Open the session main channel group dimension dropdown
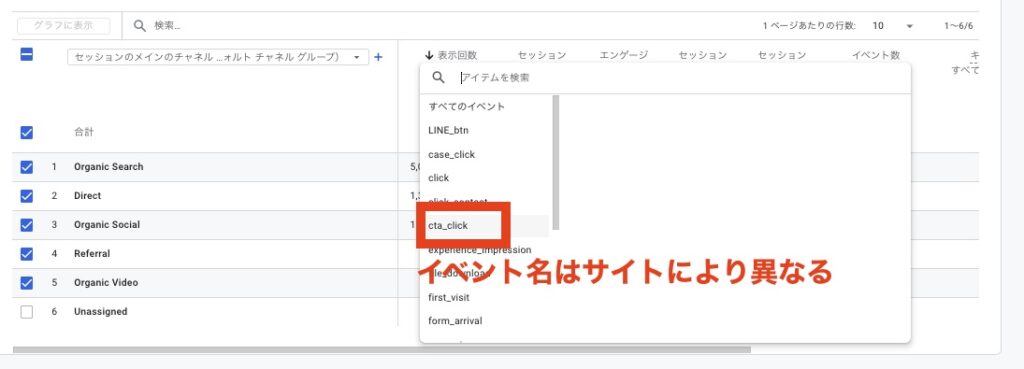 [x=218, y=57]
